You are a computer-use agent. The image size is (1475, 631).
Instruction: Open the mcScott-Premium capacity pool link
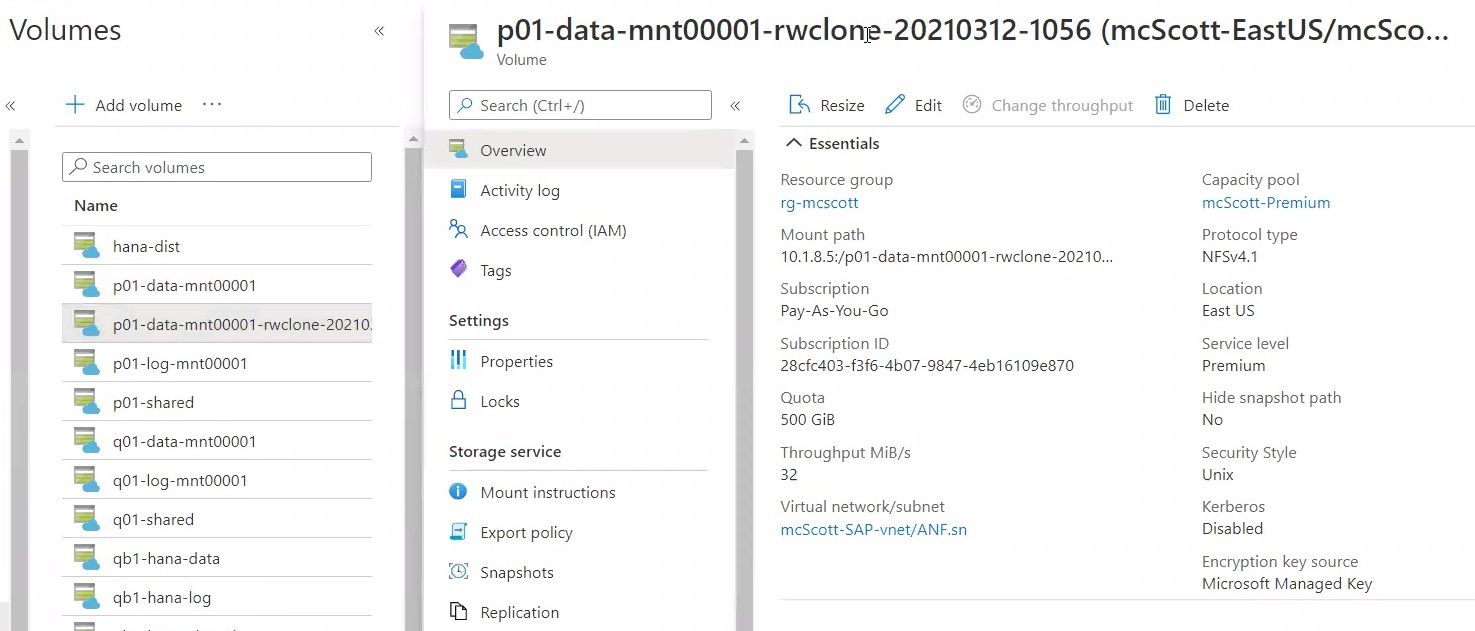[x=1265, y=202]
